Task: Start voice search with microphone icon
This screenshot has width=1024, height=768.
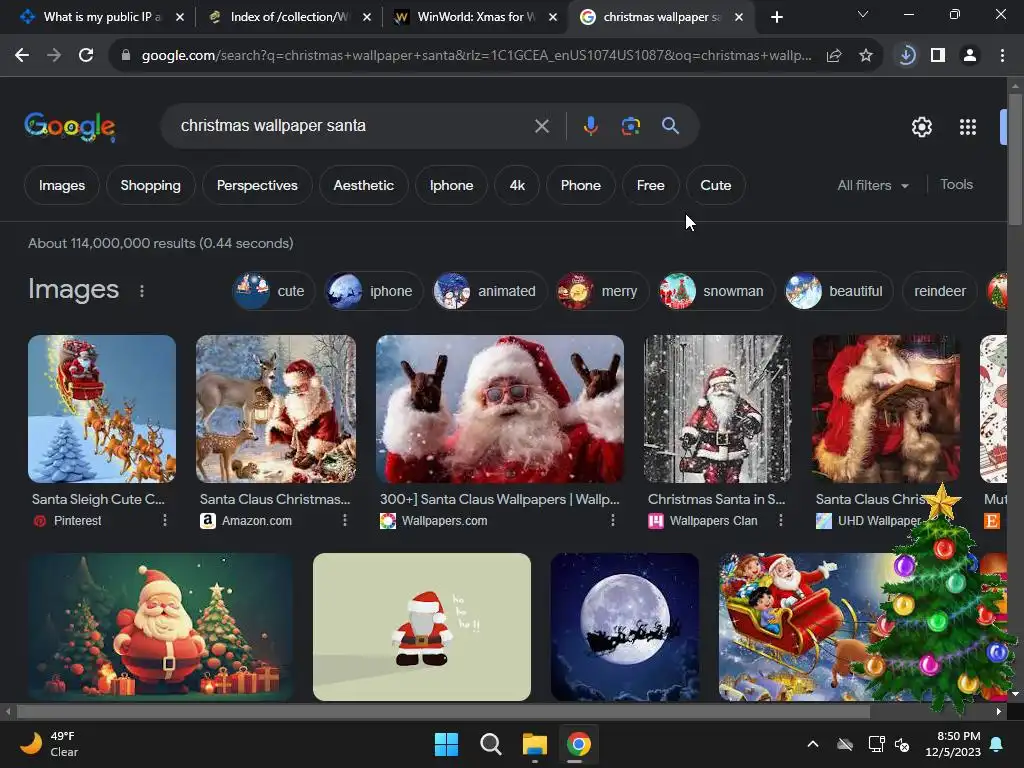Action: click(x=590, y=126)
